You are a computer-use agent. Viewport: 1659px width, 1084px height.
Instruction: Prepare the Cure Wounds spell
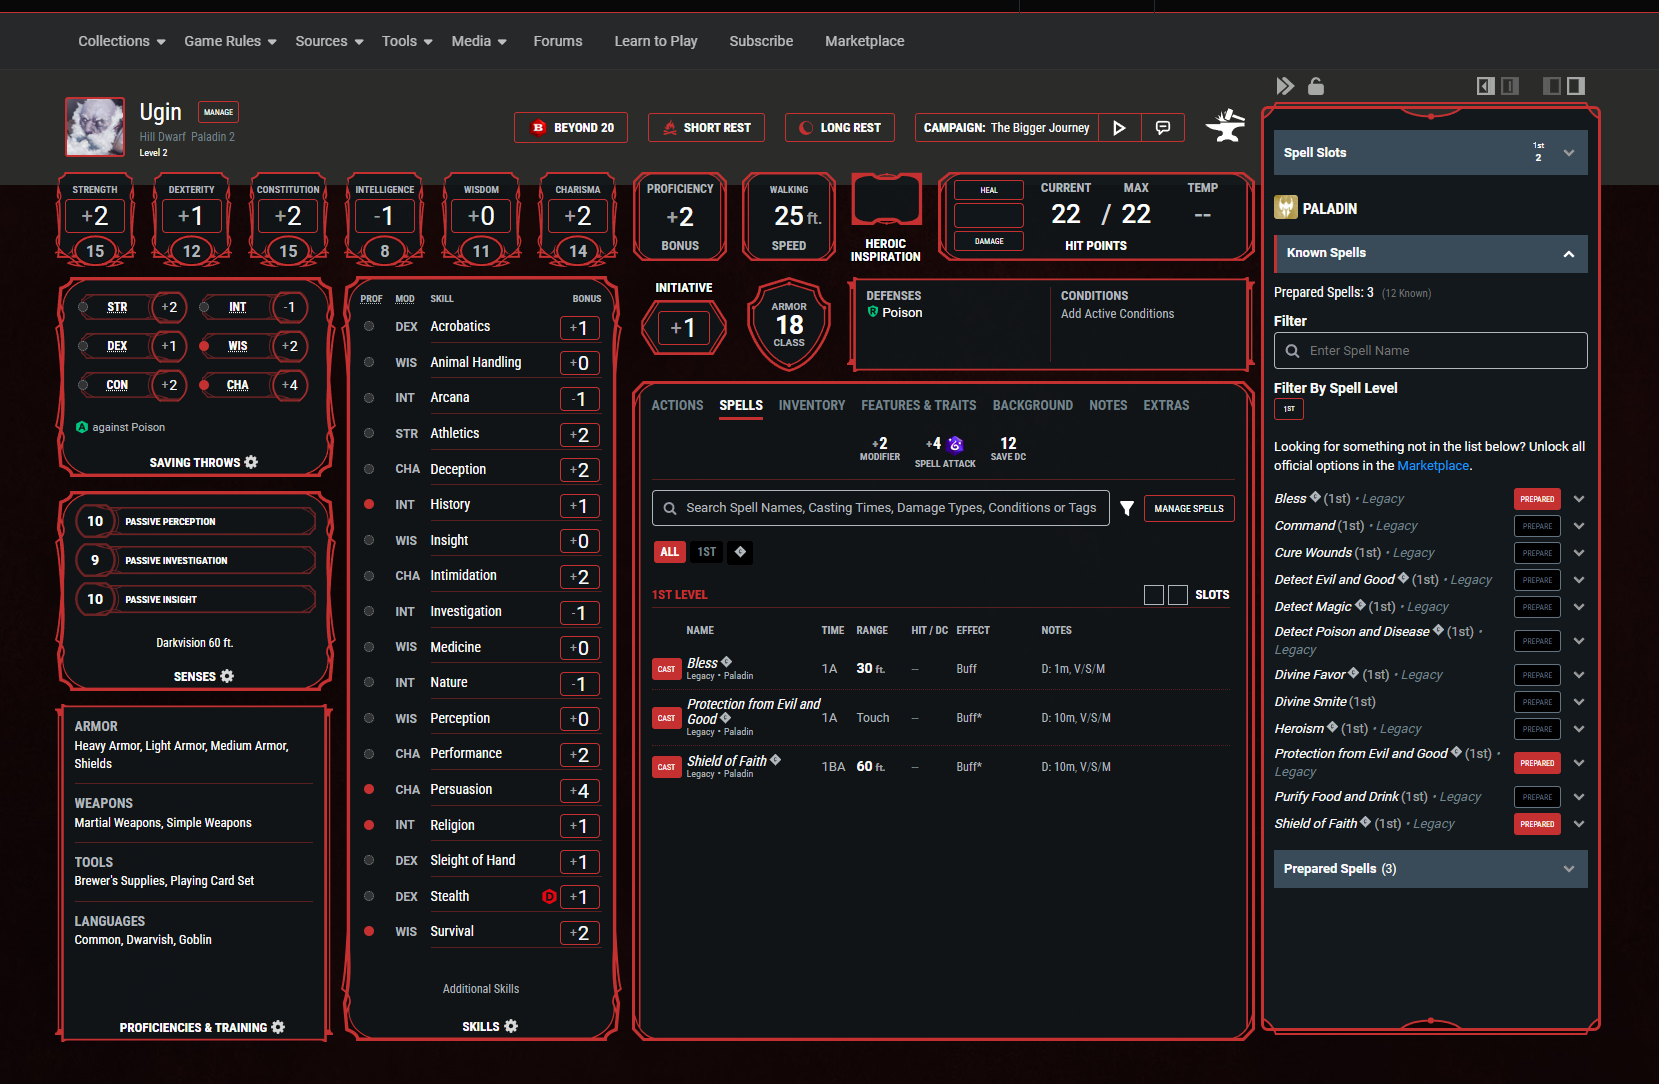pyautogui.click(x=1537, y=553)
